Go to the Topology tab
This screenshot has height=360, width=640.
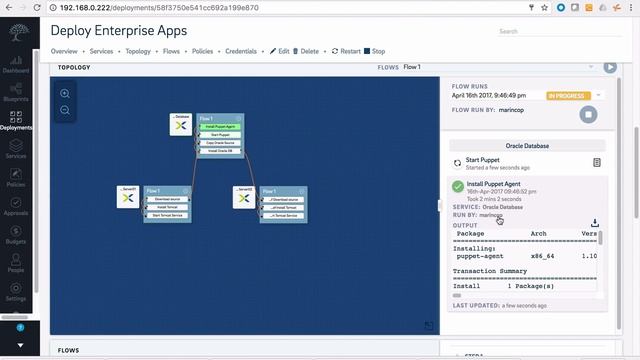tap(138, 51)
